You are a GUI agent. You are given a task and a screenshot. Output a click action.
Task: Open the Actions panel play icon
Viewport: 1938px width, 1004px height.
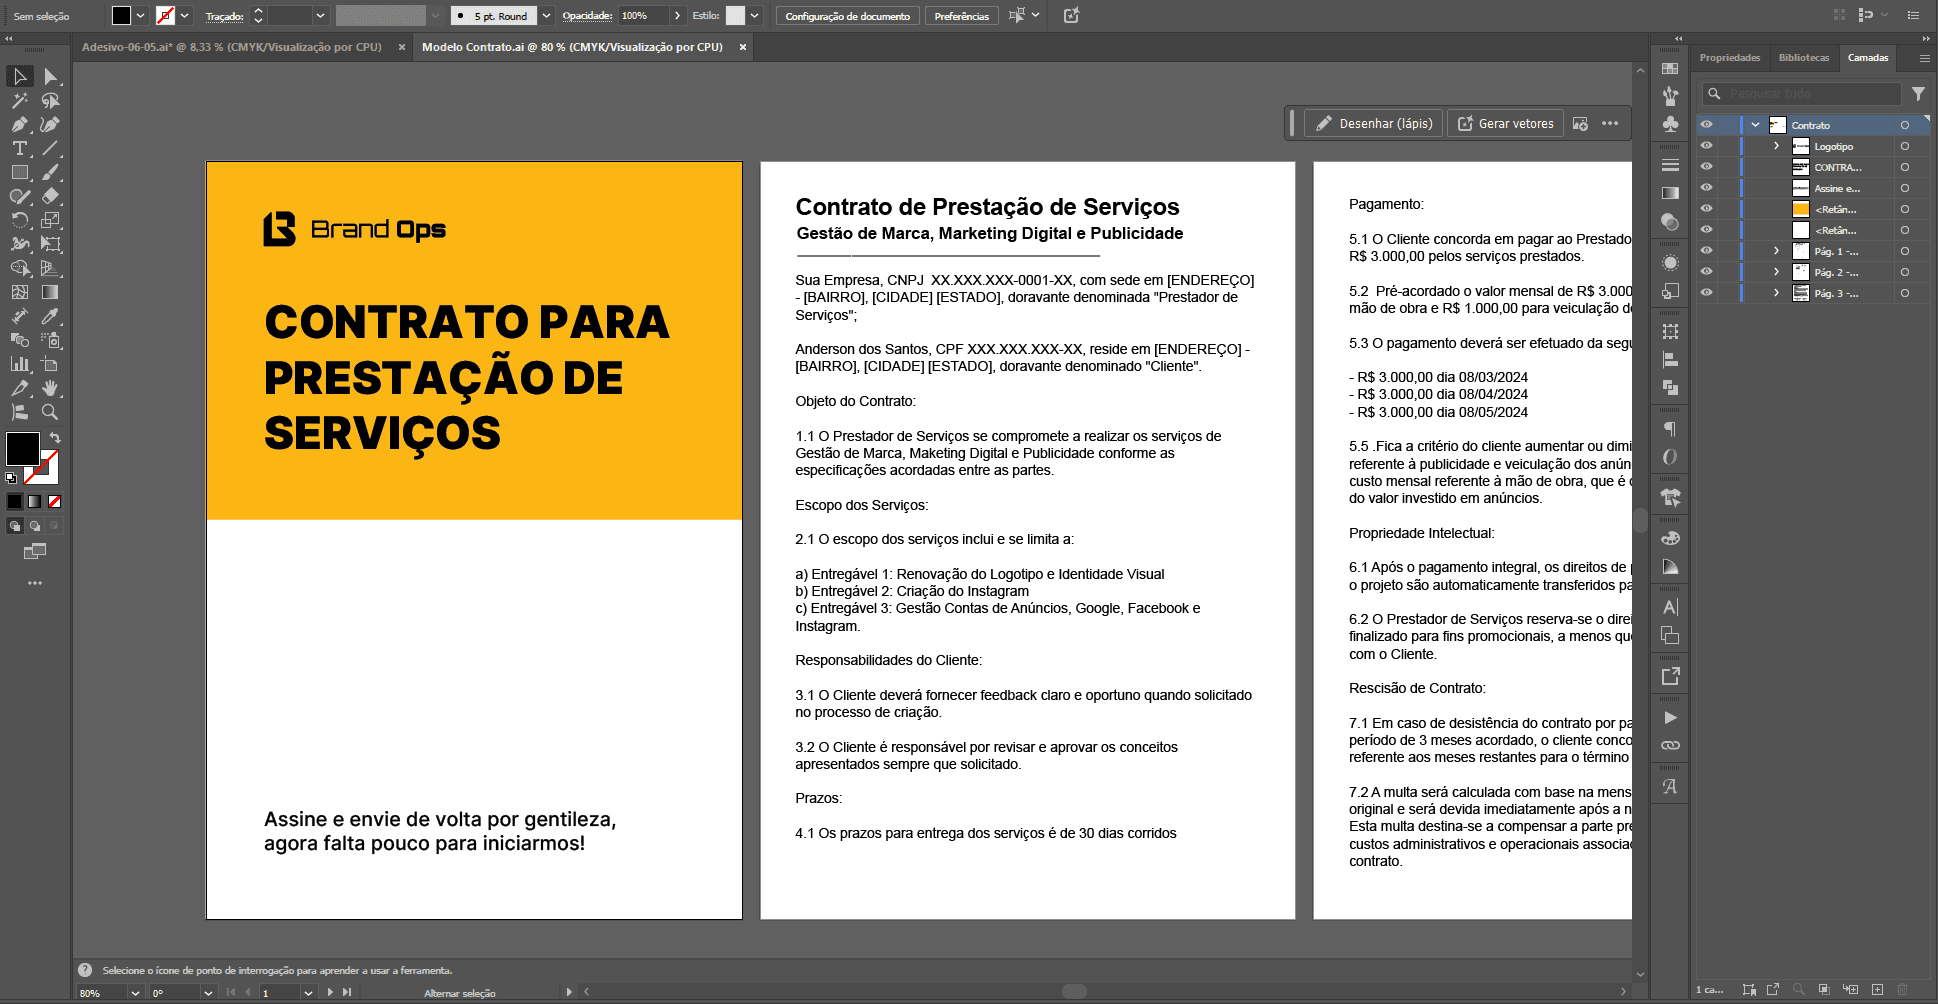(x=1670, y=718)
